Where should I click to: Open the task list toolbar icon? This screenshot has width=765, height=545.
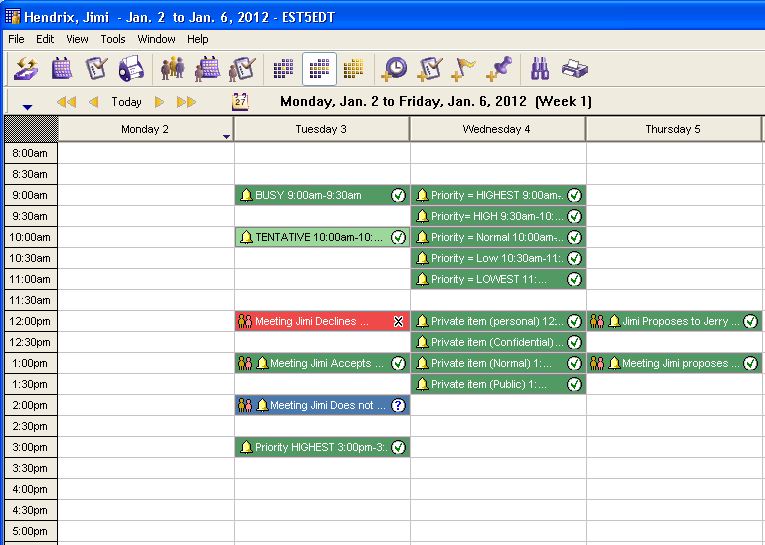click(x=96, y=69)
